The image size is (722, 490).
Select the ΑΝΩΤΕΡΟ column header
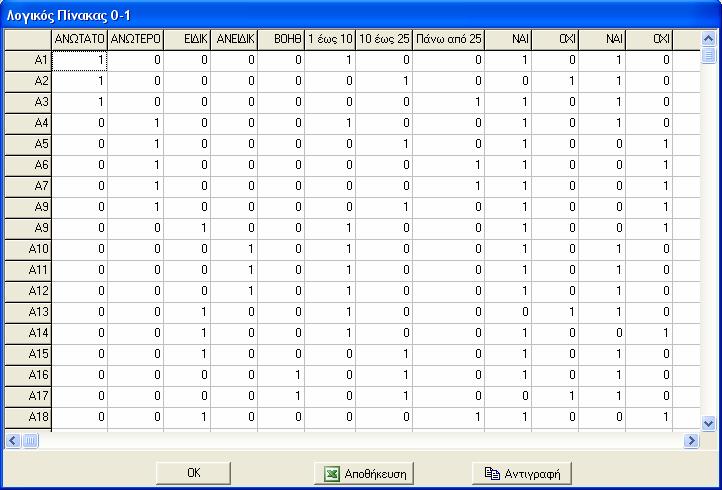click(136, 40)
